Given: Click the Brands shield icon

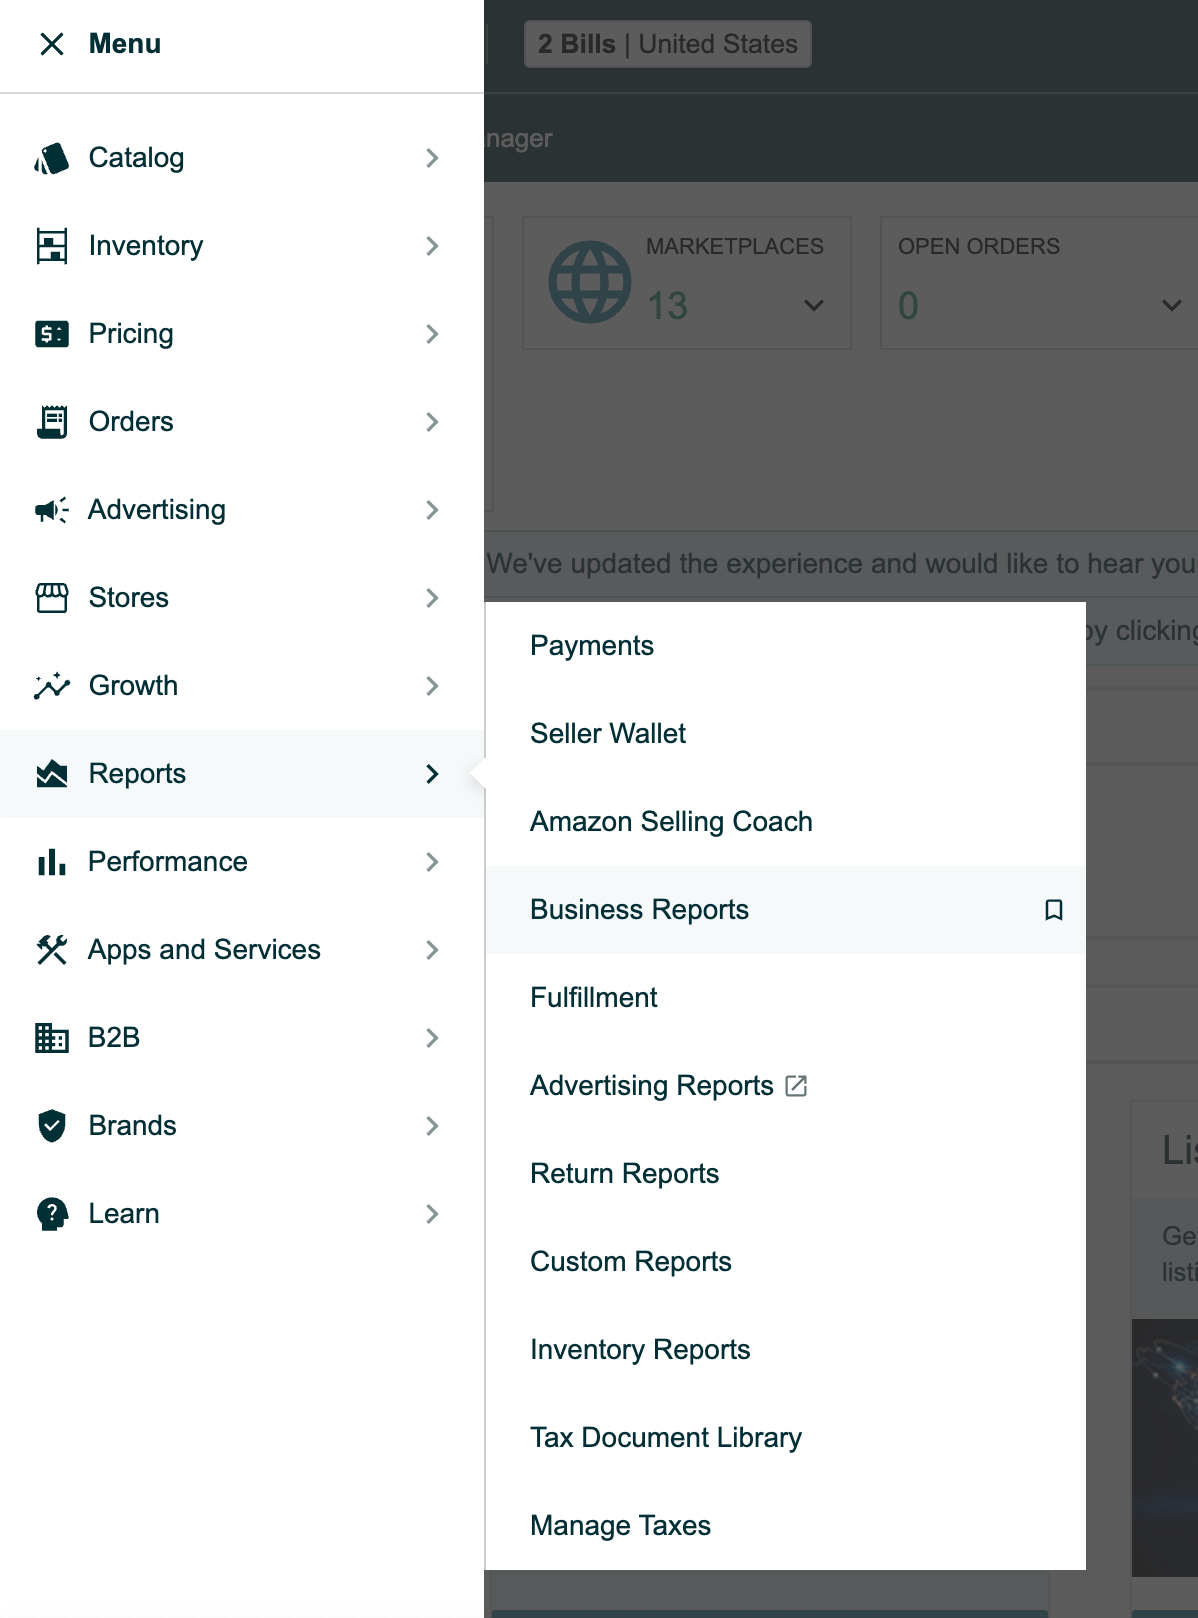Looking at the screenshot, I should pyautogui.click(x=52, y=1126).
